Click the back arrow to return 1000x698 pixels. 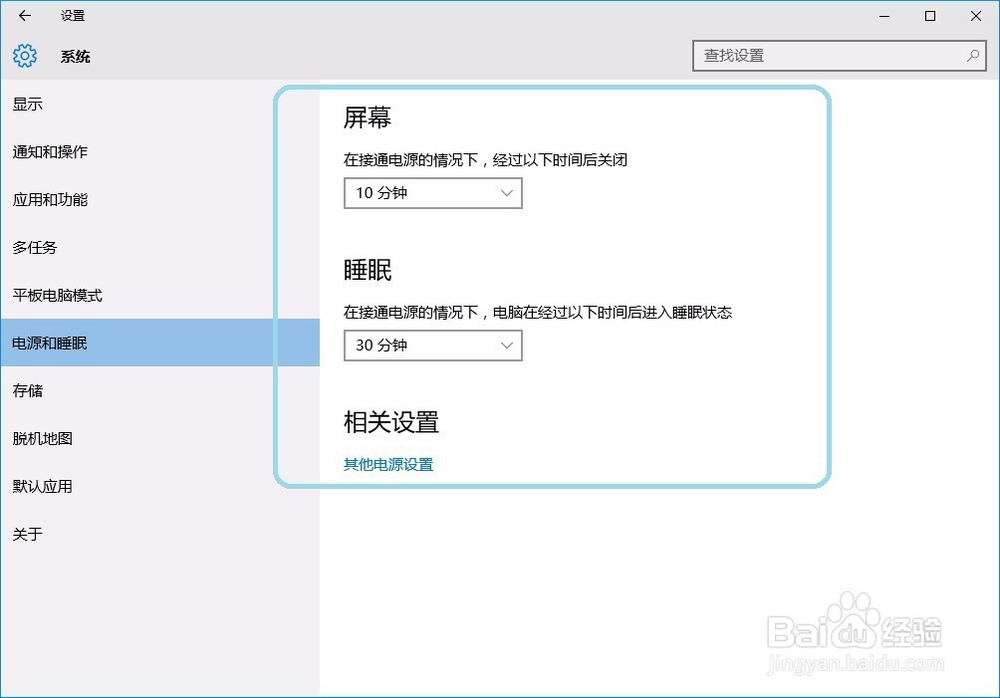click(23, 16)
